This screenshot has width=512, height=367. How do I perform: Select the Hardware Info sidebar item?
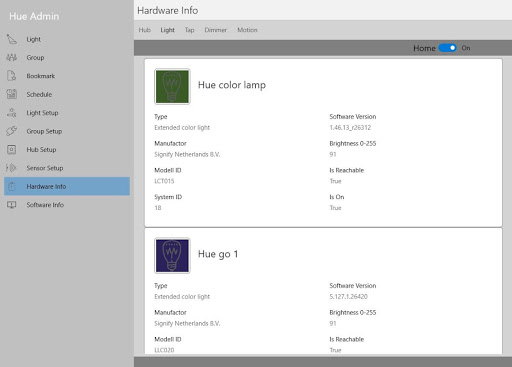click(67, 186)
